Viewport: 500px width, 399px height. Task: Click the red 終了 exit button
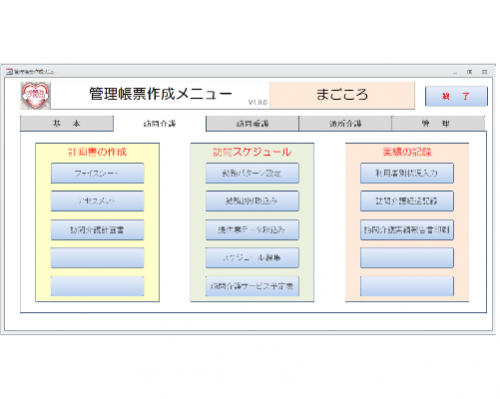click(x=456, y=97)
